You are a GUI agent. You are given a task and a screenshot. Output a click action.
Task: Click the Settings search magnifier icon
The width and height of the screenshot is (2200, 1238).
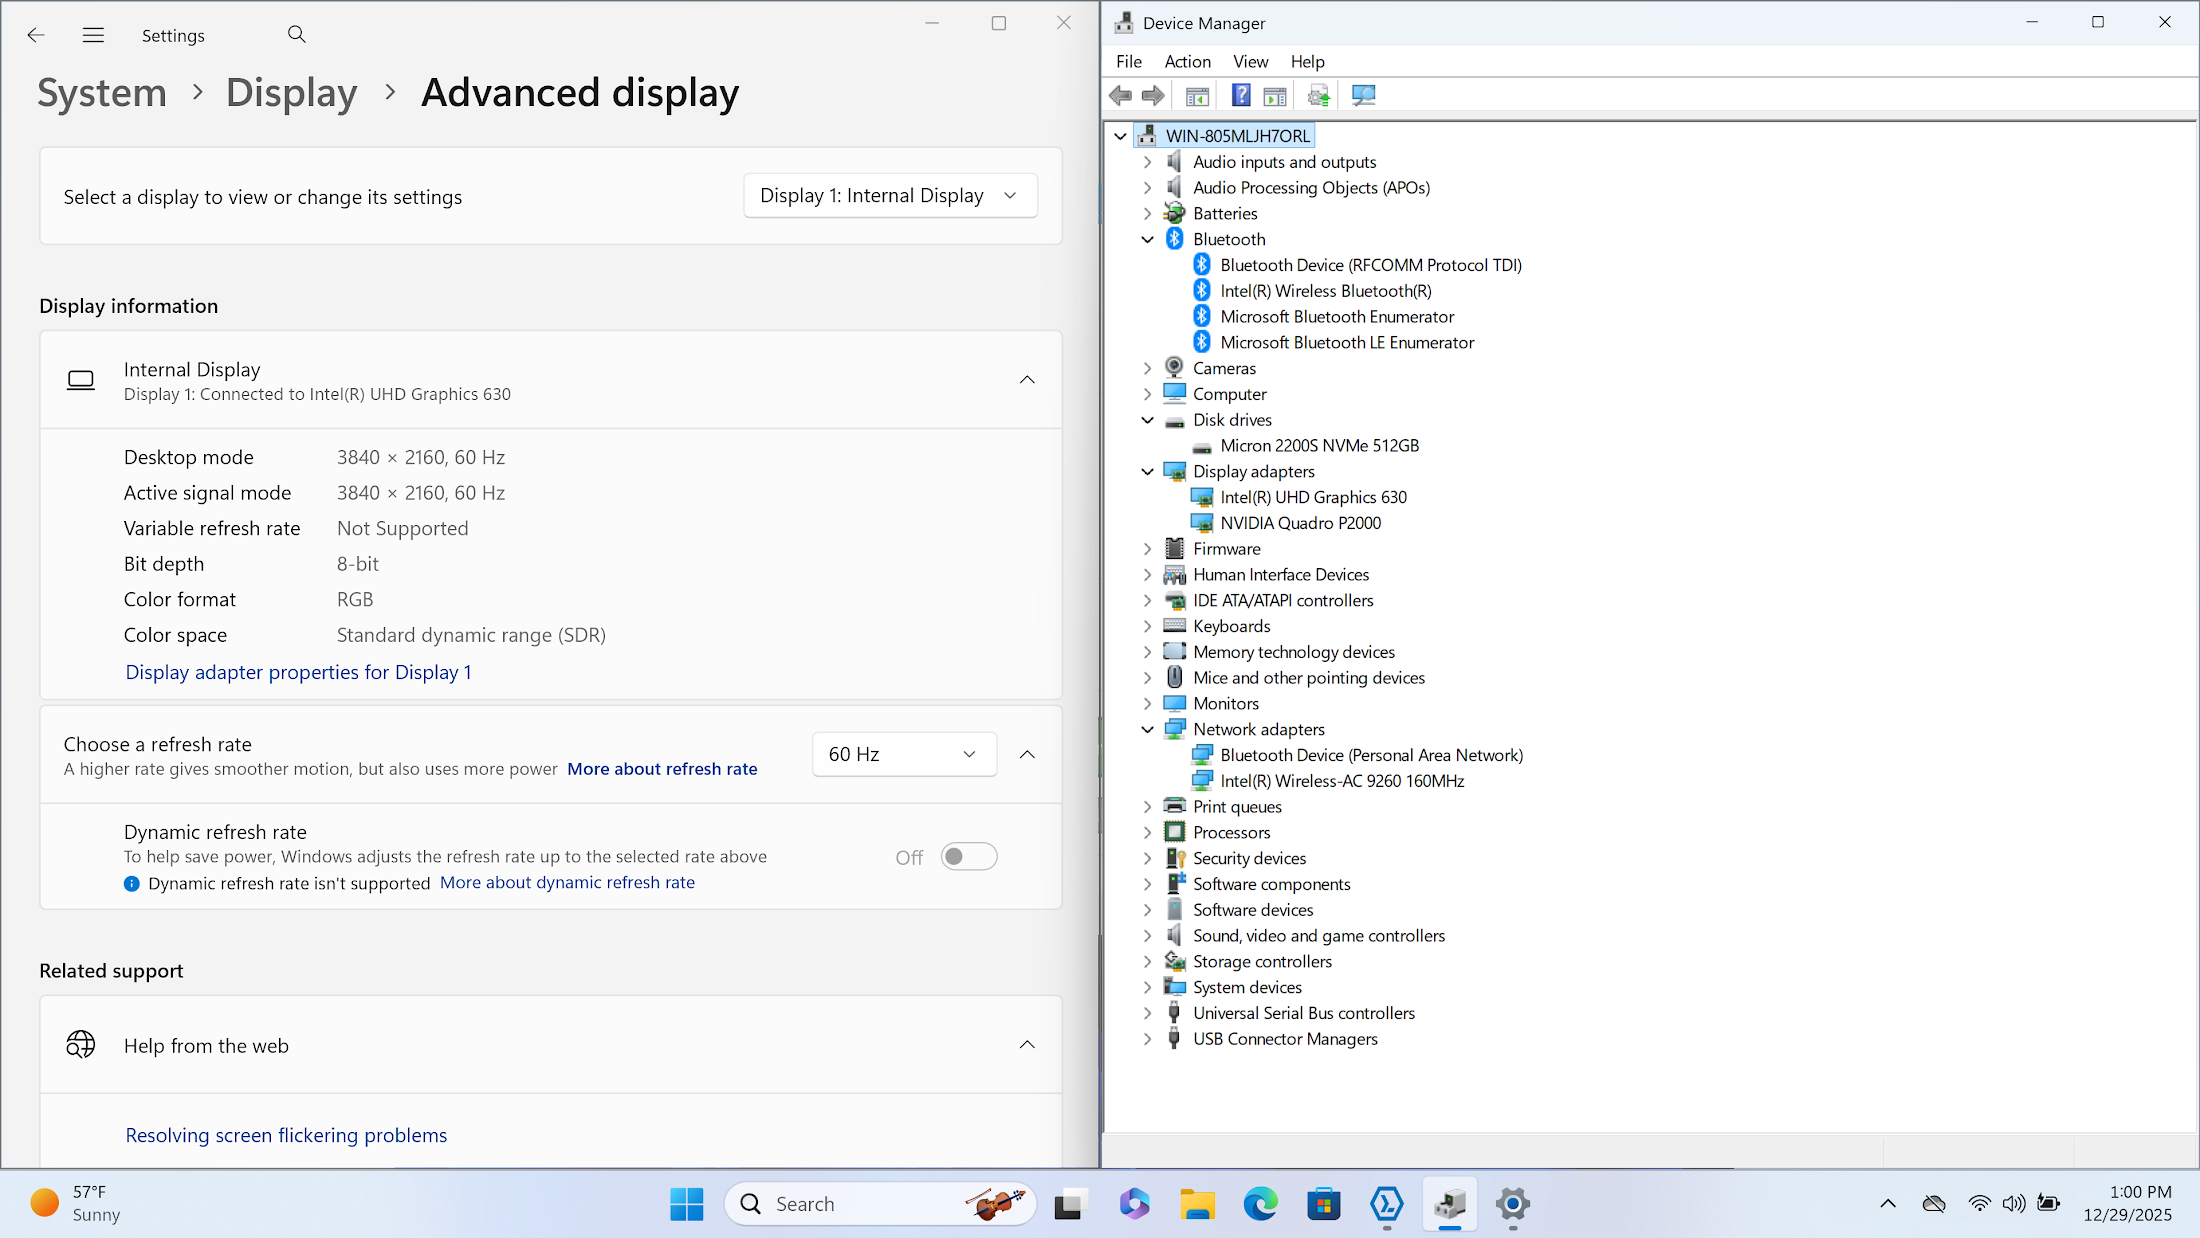tap(296, 35)
